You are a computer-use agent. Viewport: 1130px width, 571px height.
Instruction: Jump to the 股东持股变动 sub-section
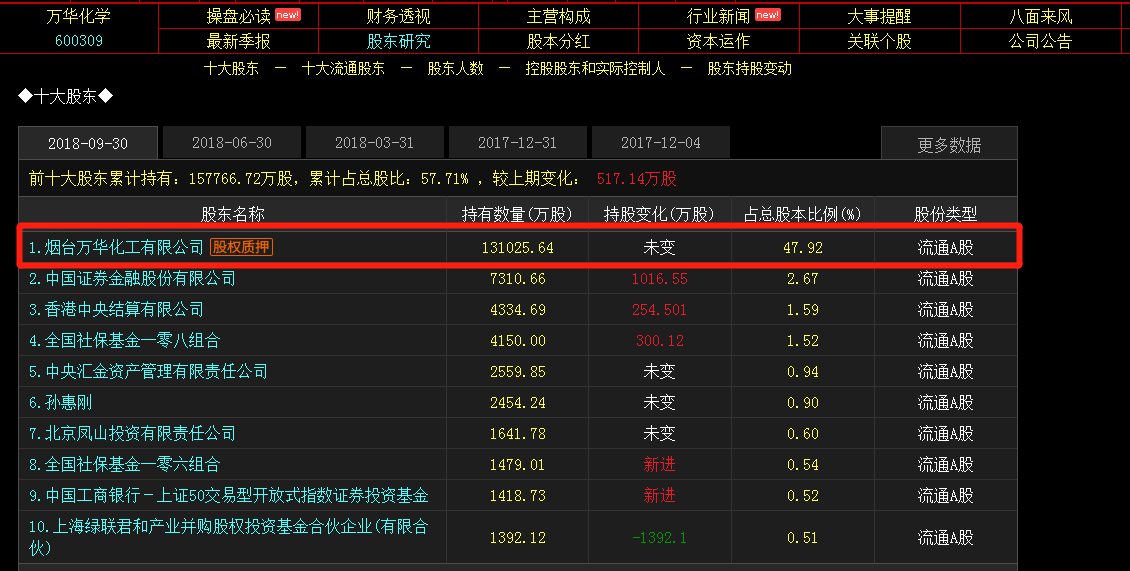click(x=749, y=68)
